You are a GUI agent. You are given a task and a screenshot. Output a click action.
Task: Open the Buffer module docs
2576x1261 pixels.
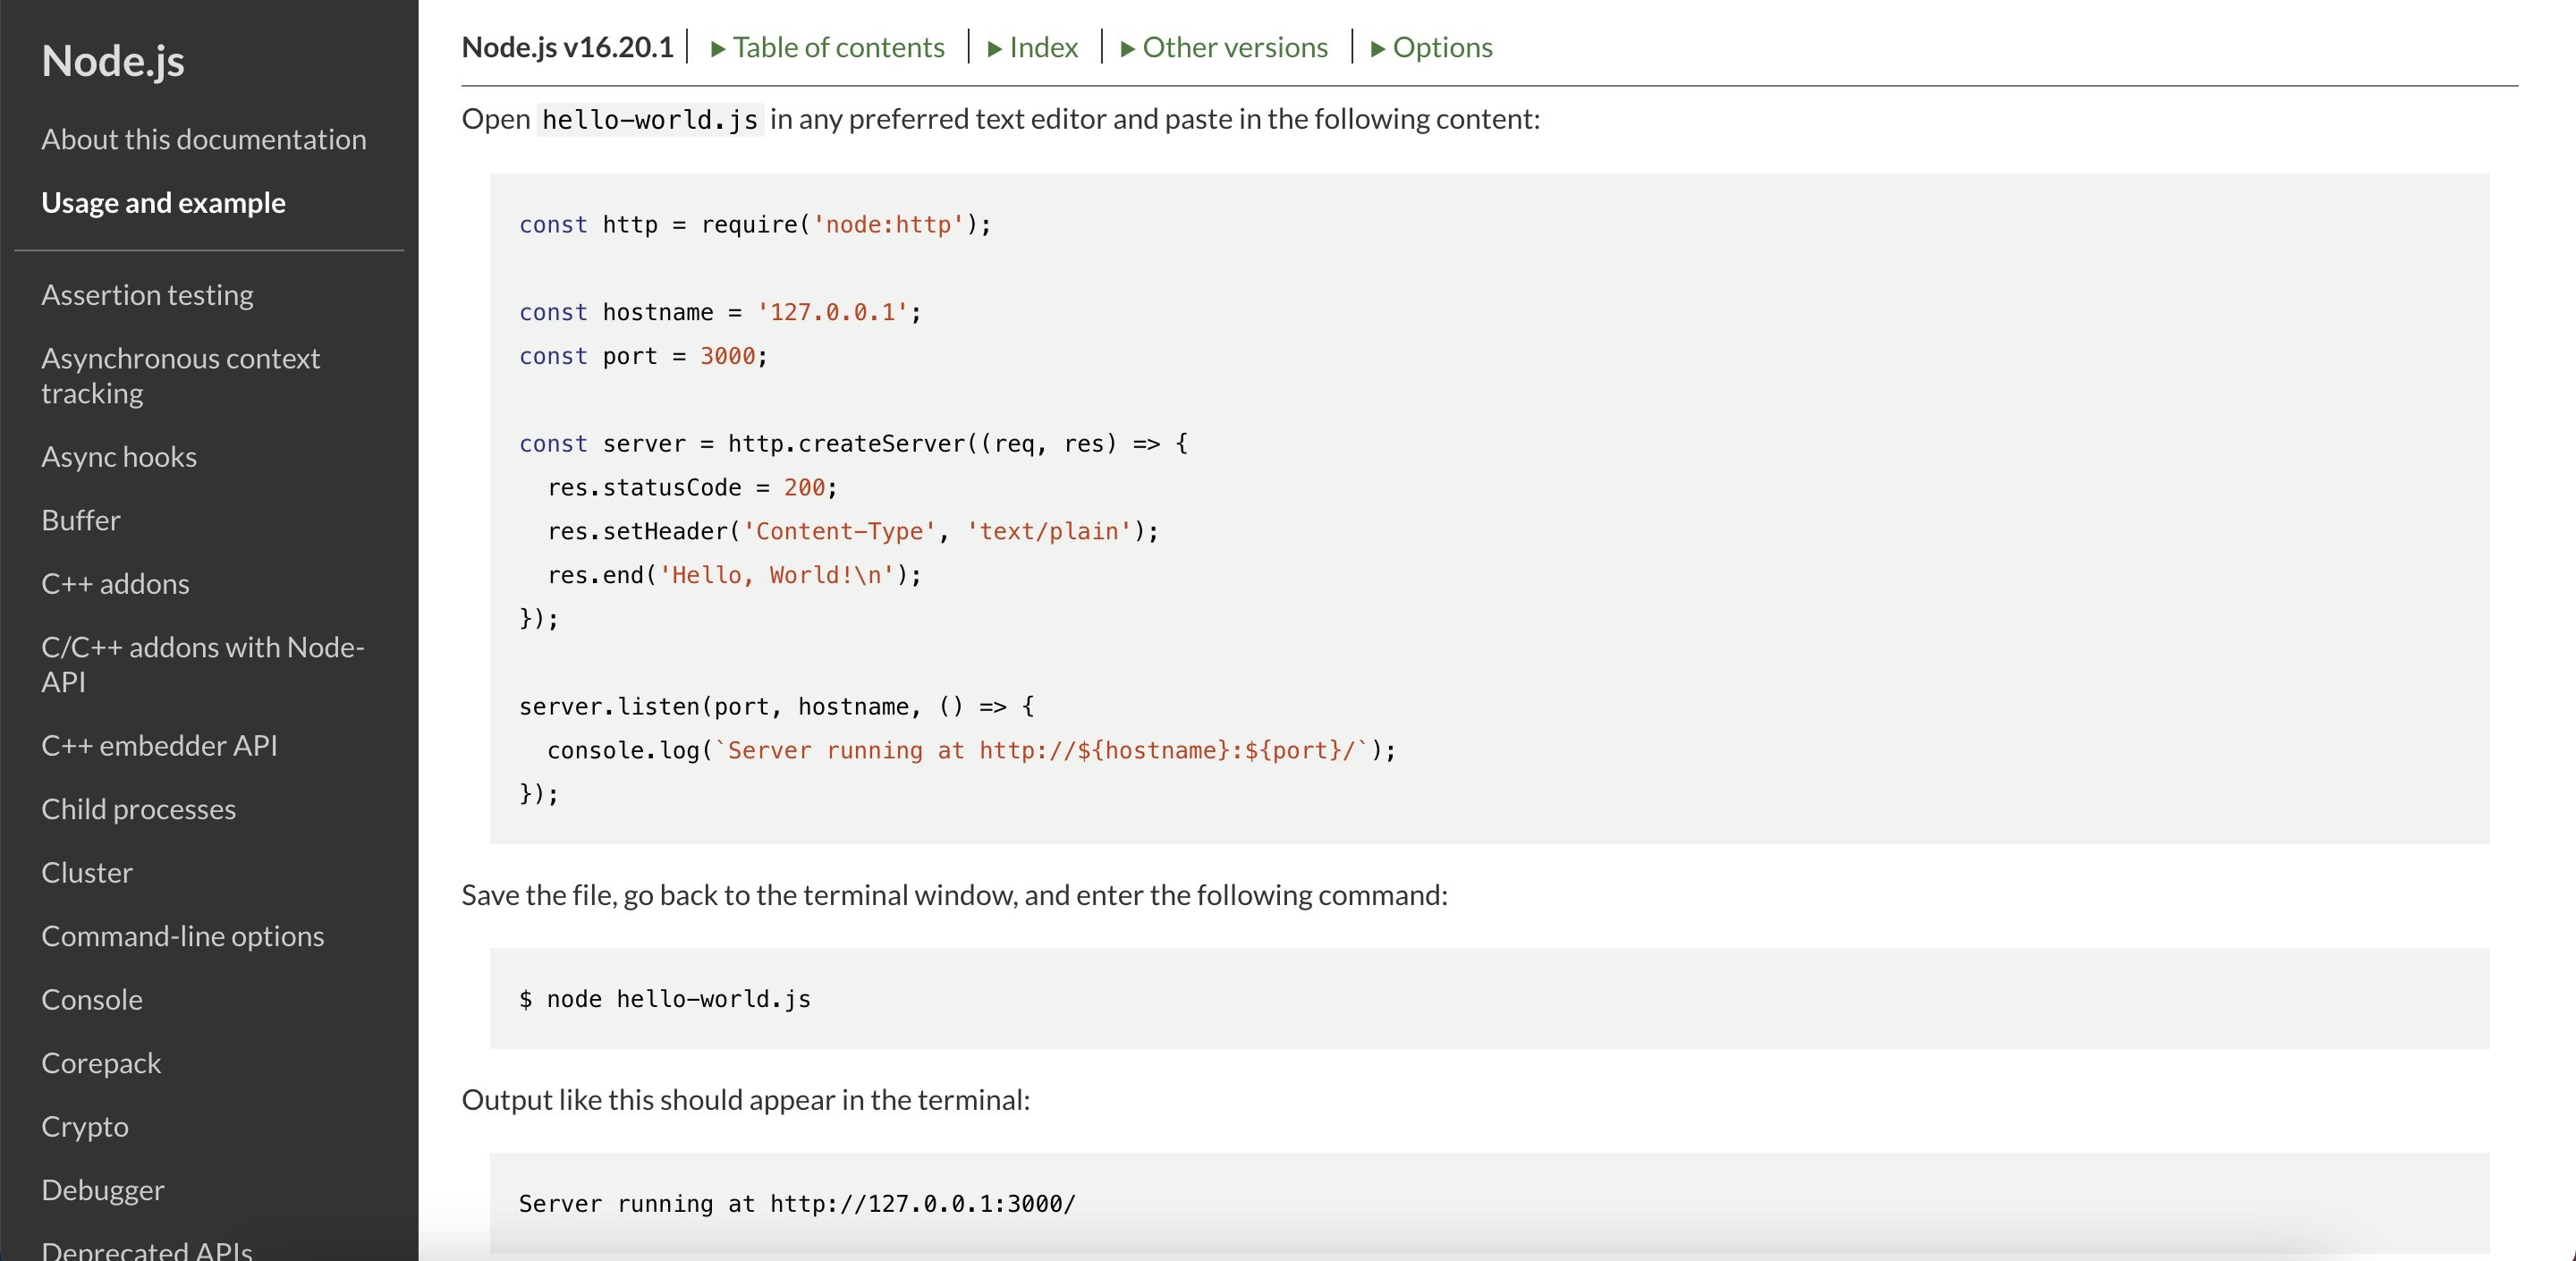coord(80,520)
